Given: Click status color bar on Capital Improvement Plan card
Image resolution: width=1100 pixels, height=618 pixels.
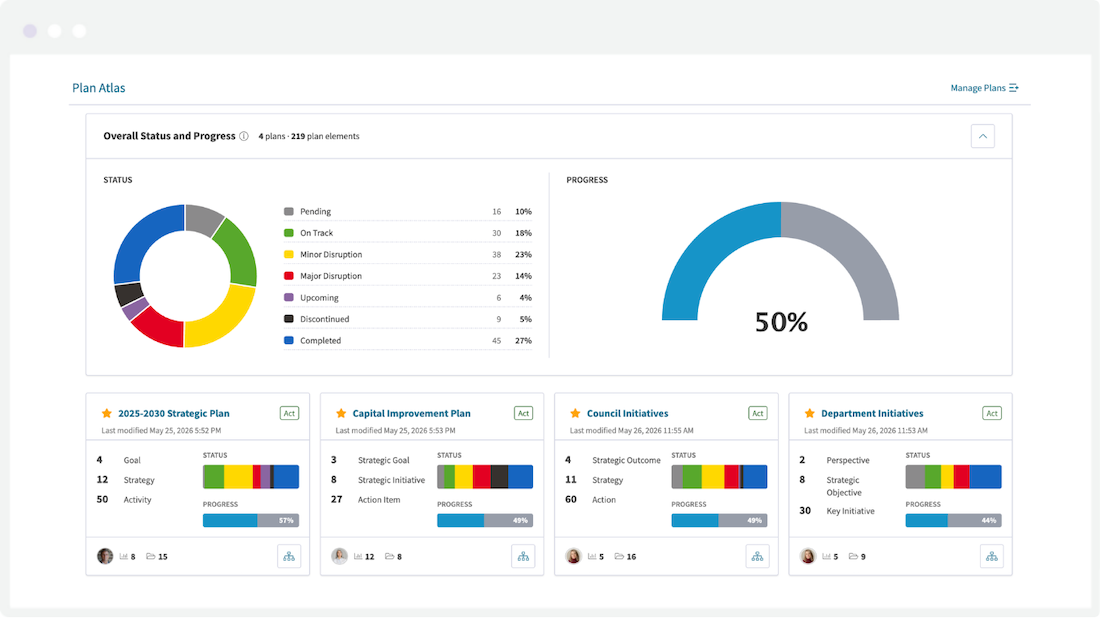Looking at the screenshot, I should point(485,477).
